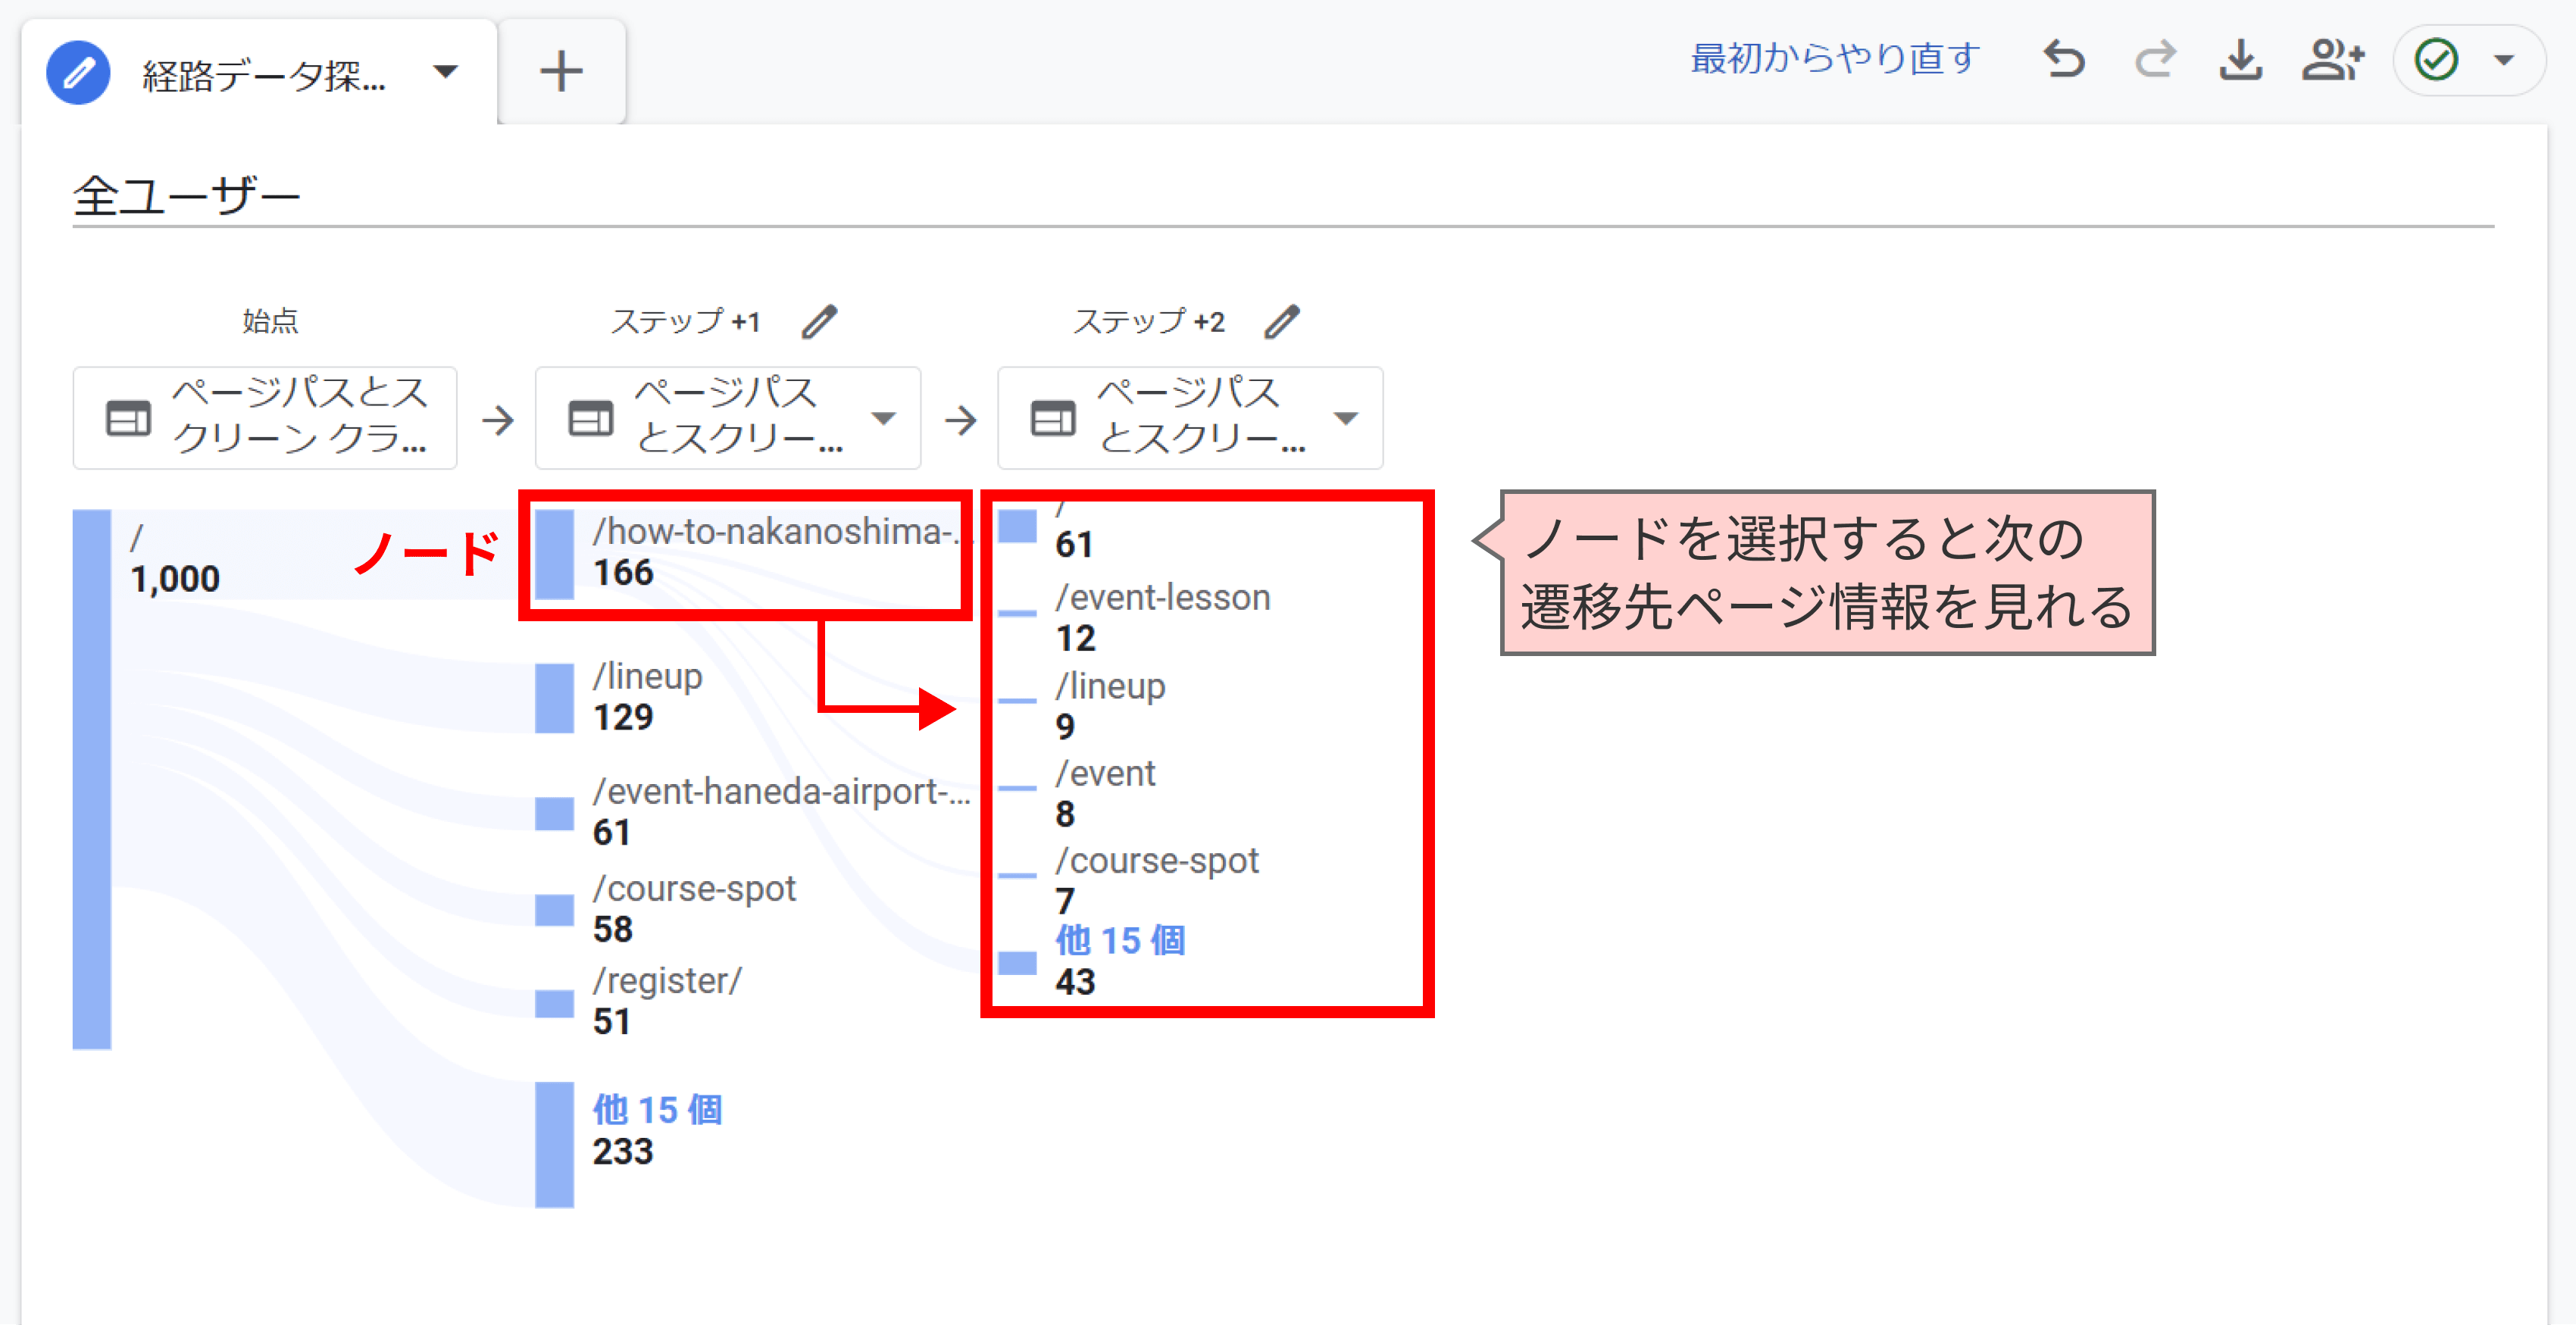
Task: Download the exploration data
Action: click(2241, 59)
